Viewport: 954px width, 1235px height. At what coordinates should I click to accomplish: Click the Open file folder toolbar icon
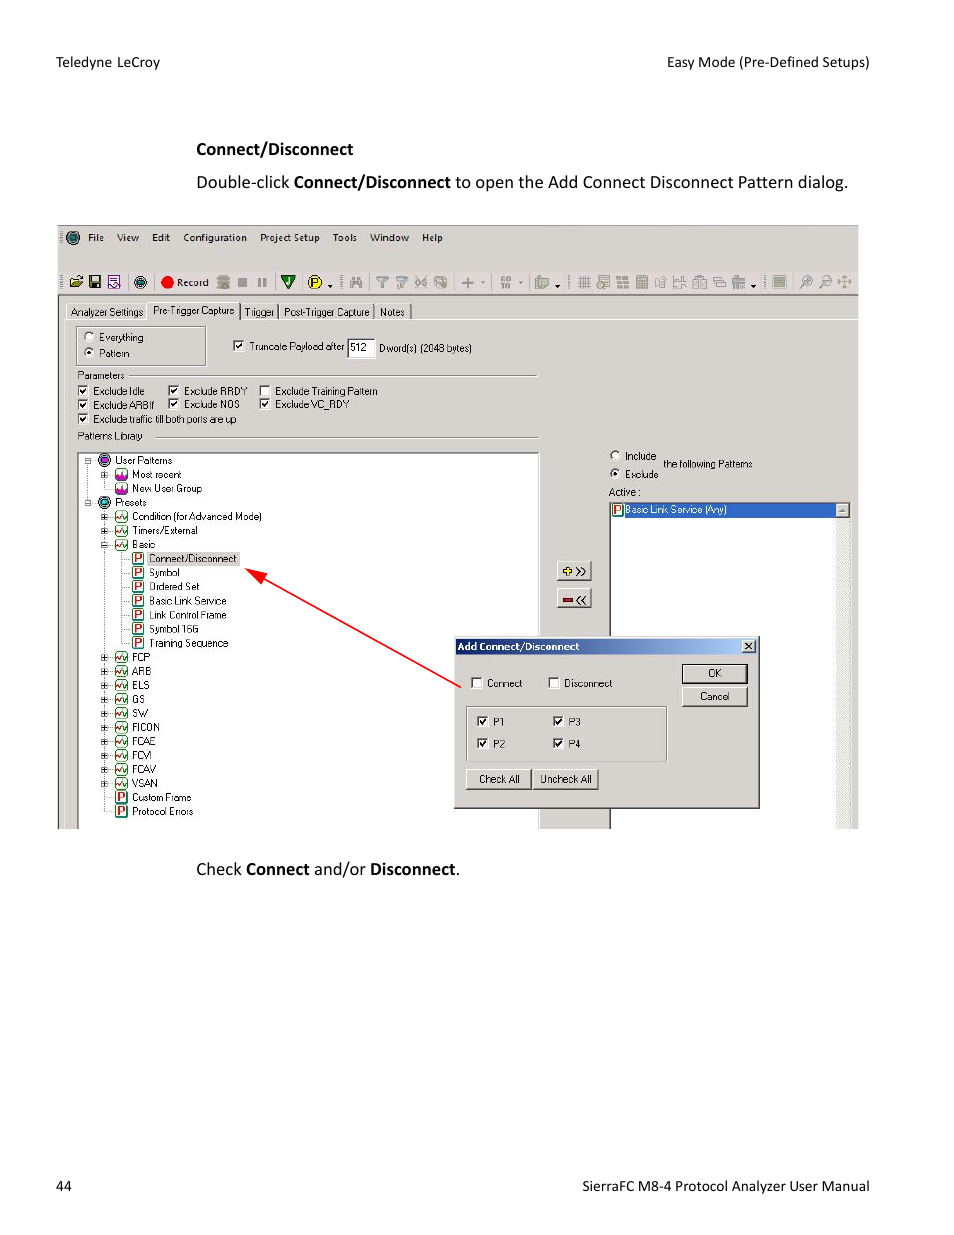(x=76, y=282)
